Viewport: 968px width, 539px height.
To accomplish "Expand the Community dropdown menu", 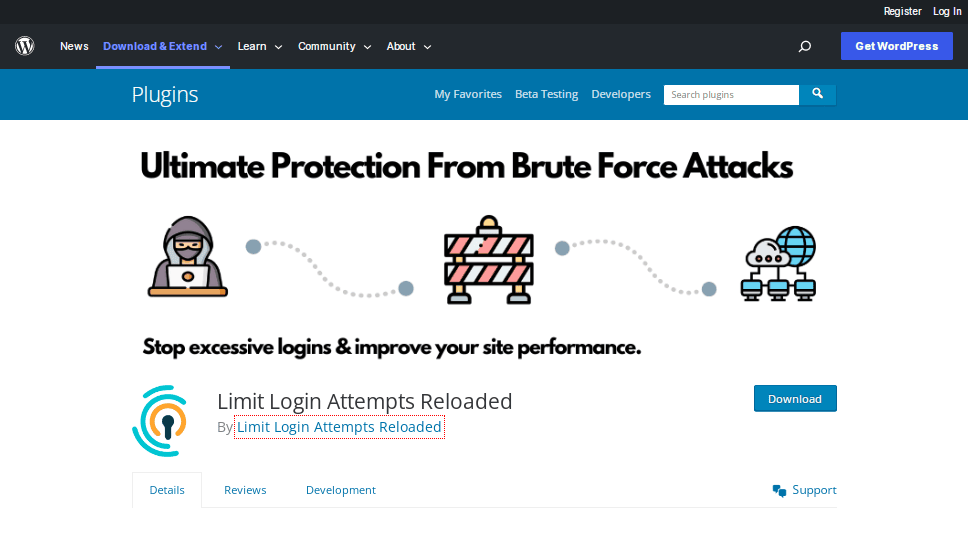I will 335,46.
